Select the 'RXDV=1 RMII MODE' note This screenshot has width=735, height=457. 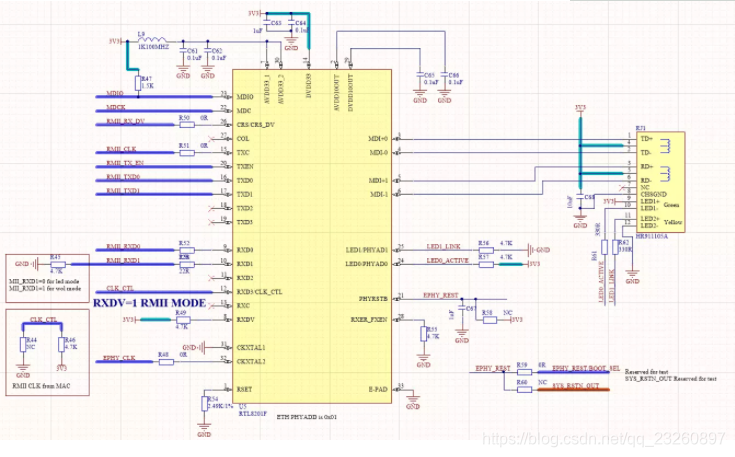[150, 303]
